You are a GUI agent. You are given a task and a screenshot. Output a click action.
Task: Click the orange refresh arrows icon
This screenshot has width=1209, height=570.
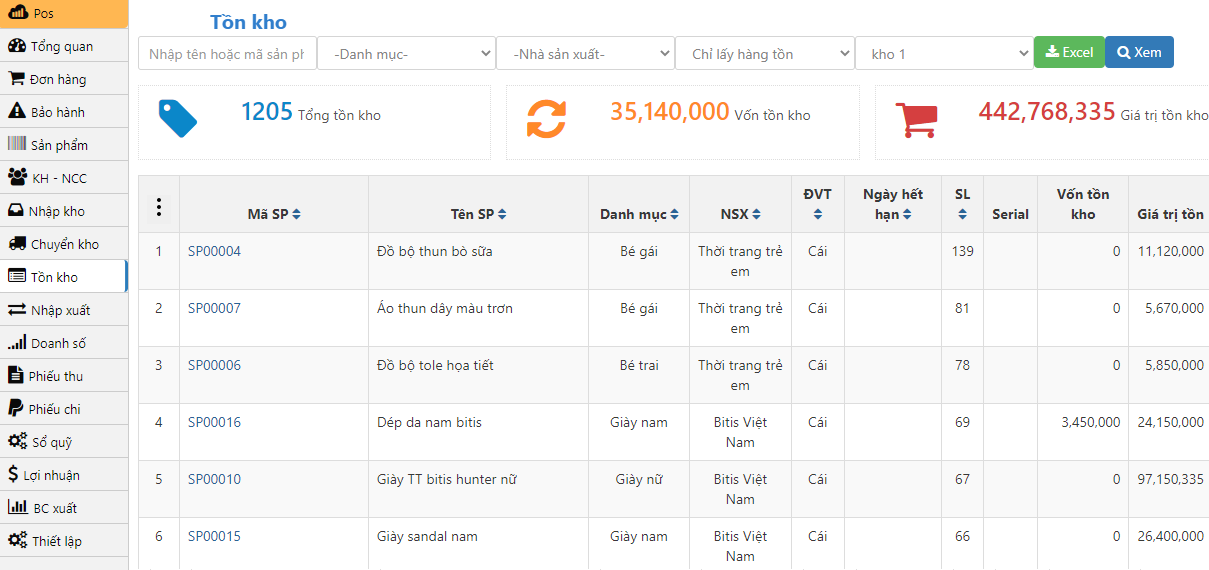click(x=546, y=119)
